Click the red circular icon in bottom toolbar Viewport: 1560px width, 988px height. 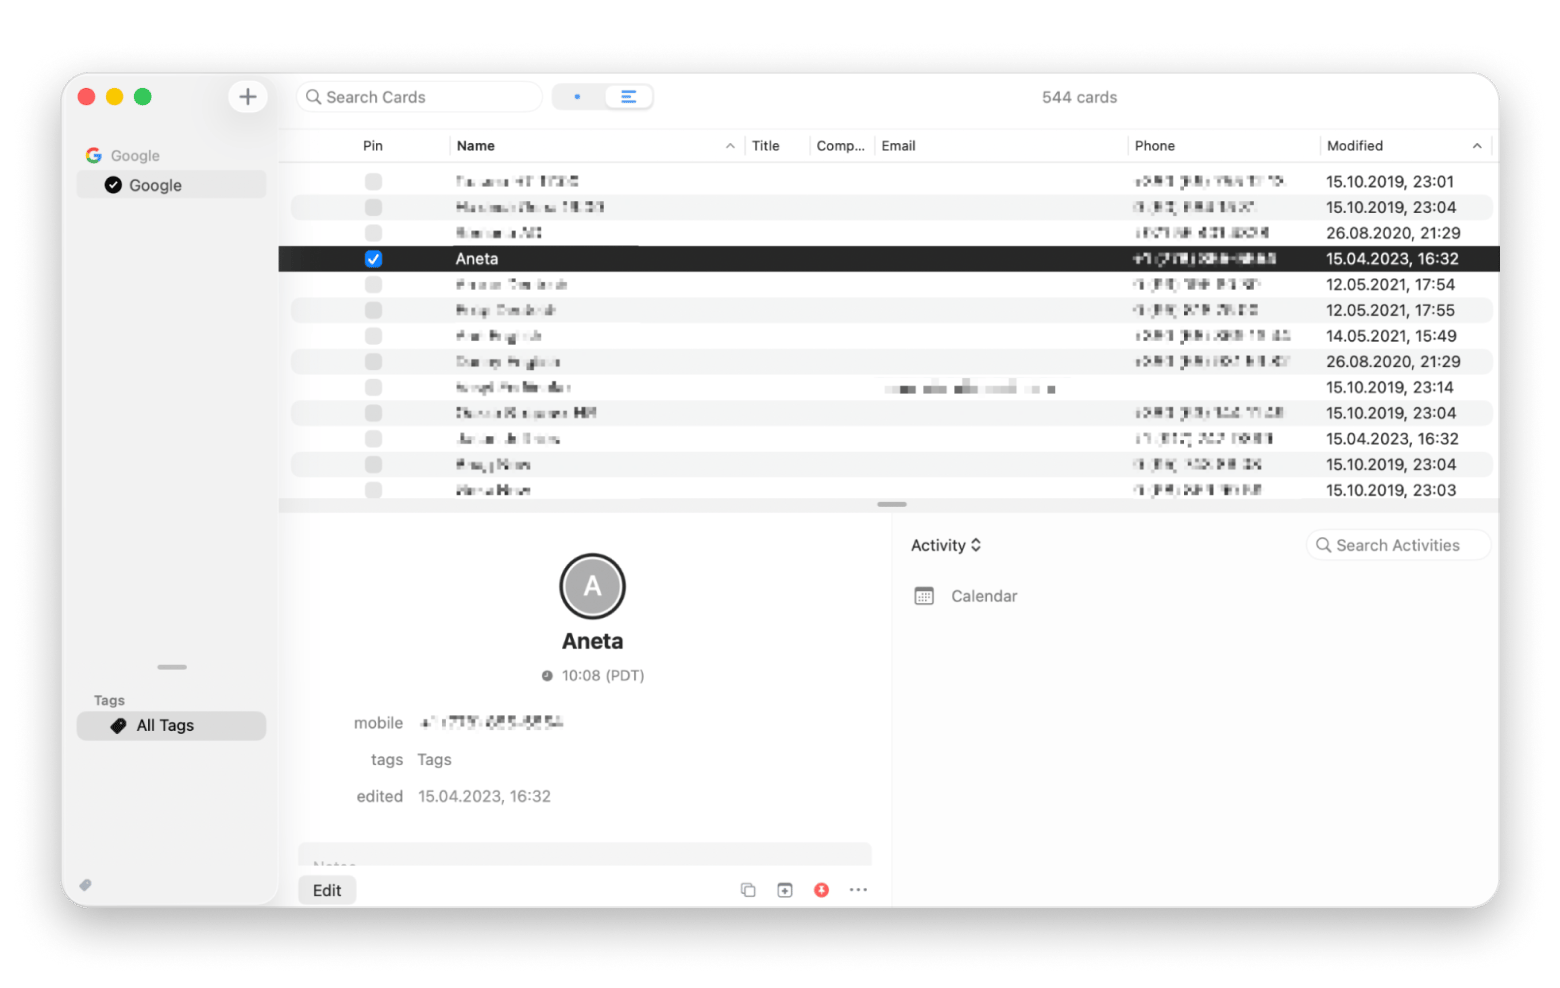tap(821, 890)
